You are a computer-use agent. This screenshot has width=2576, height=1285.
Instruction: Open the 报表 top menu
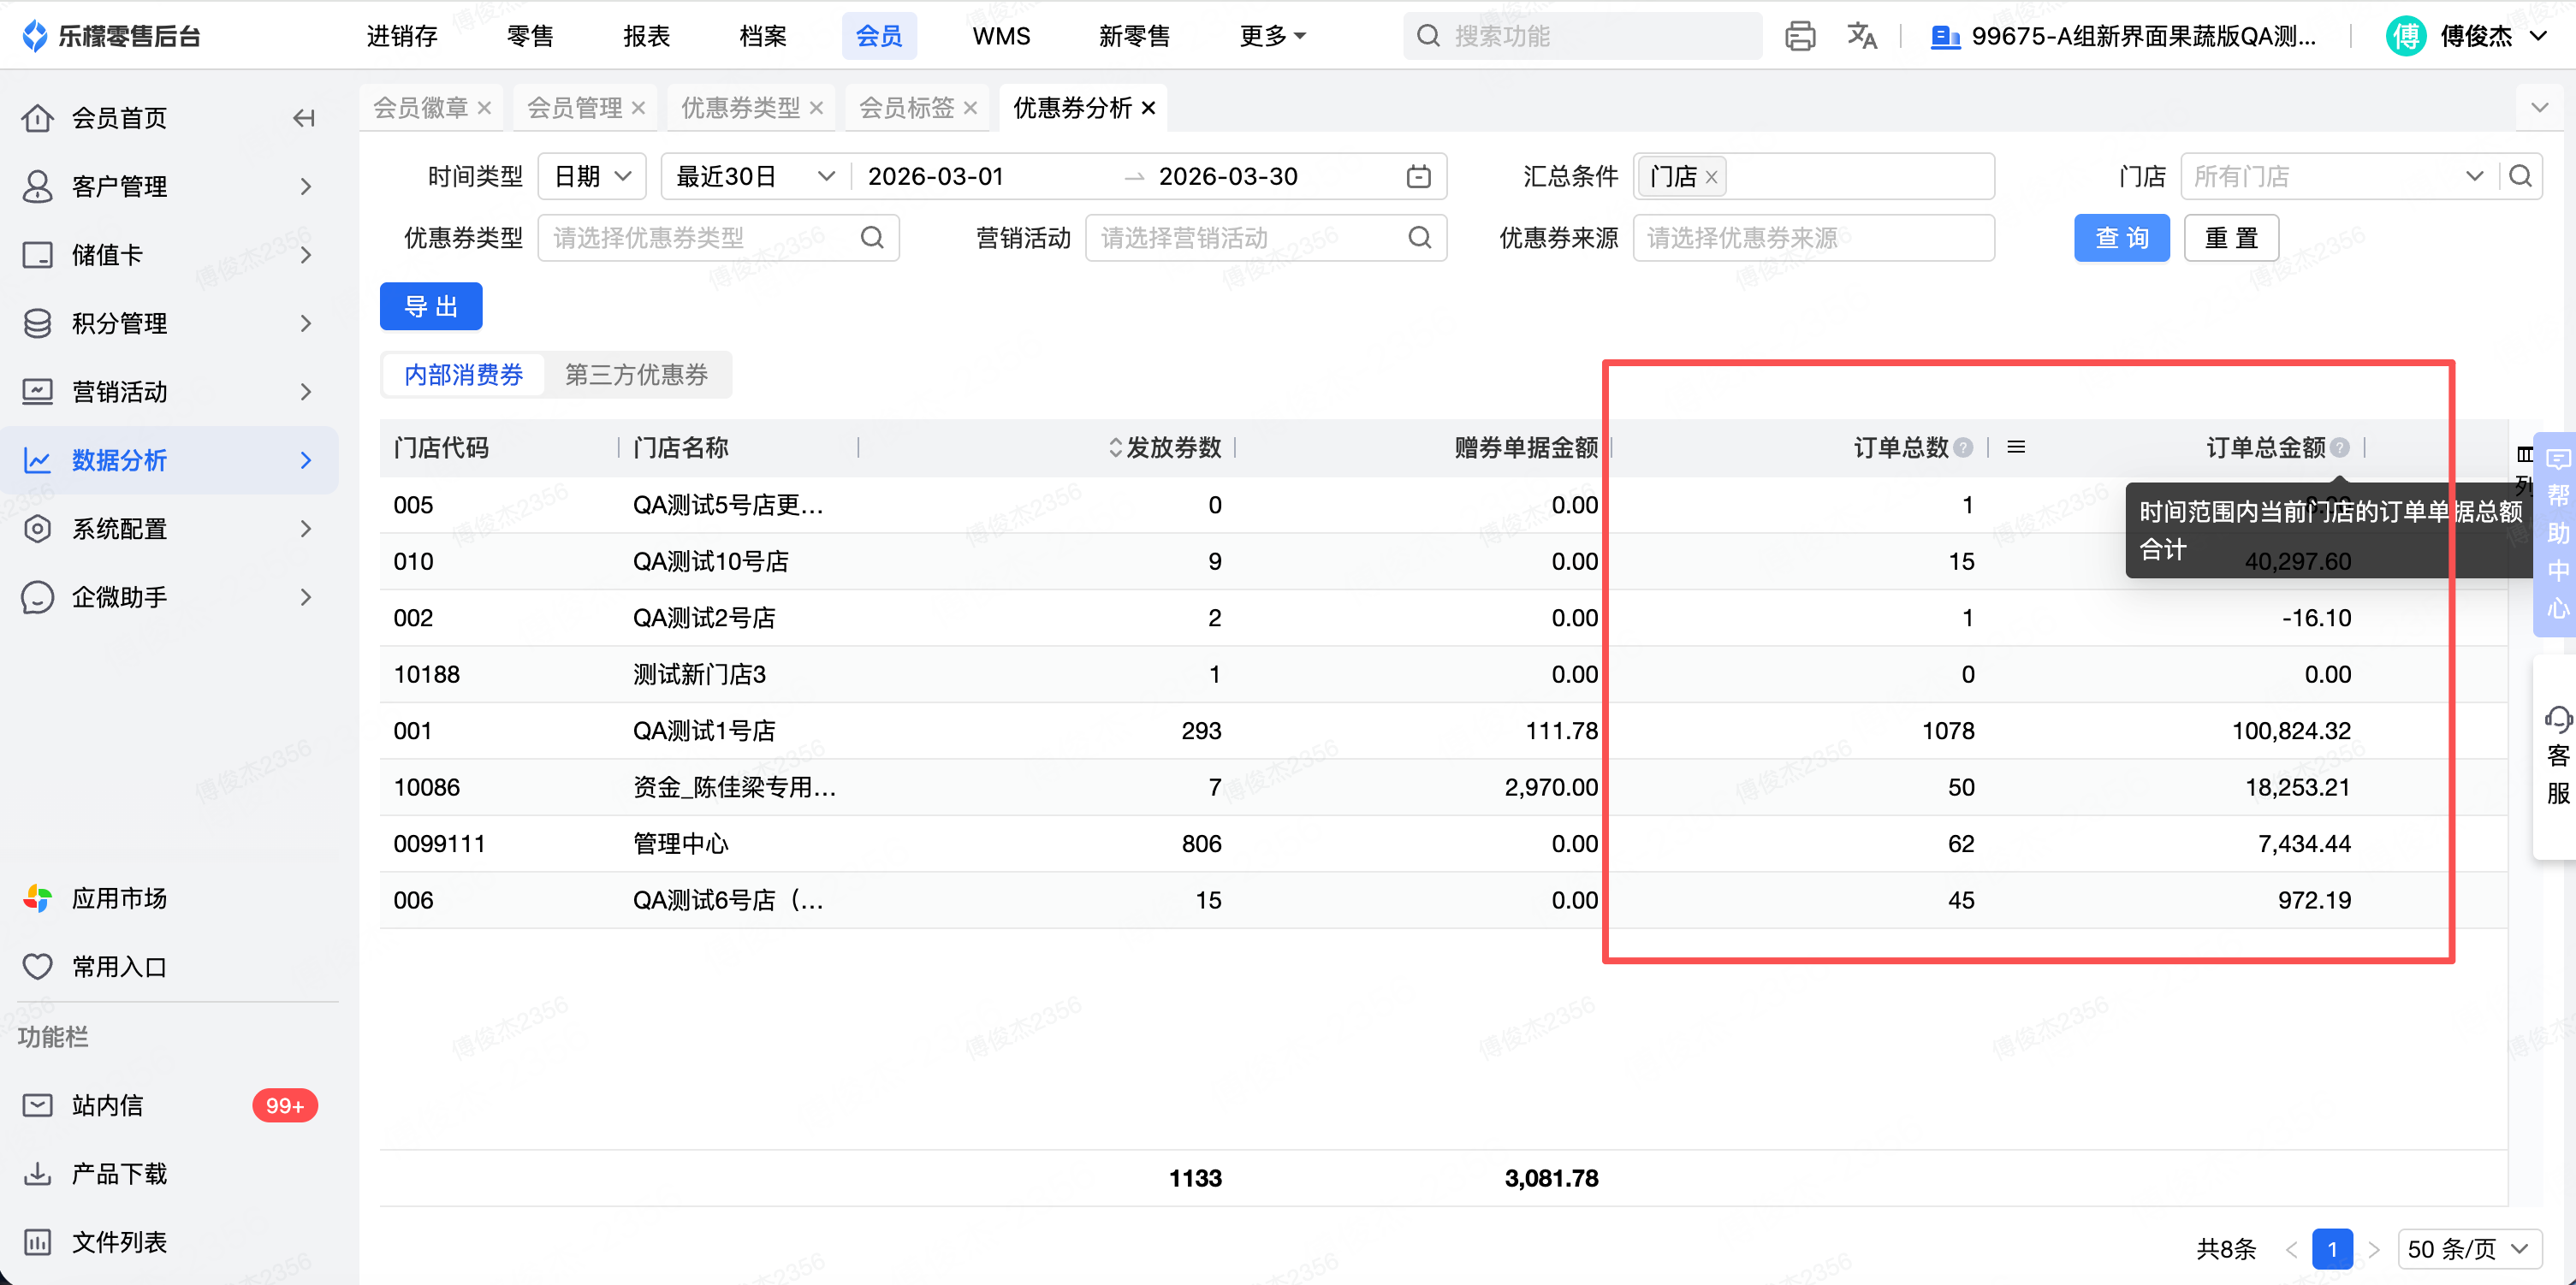point(646,36)
